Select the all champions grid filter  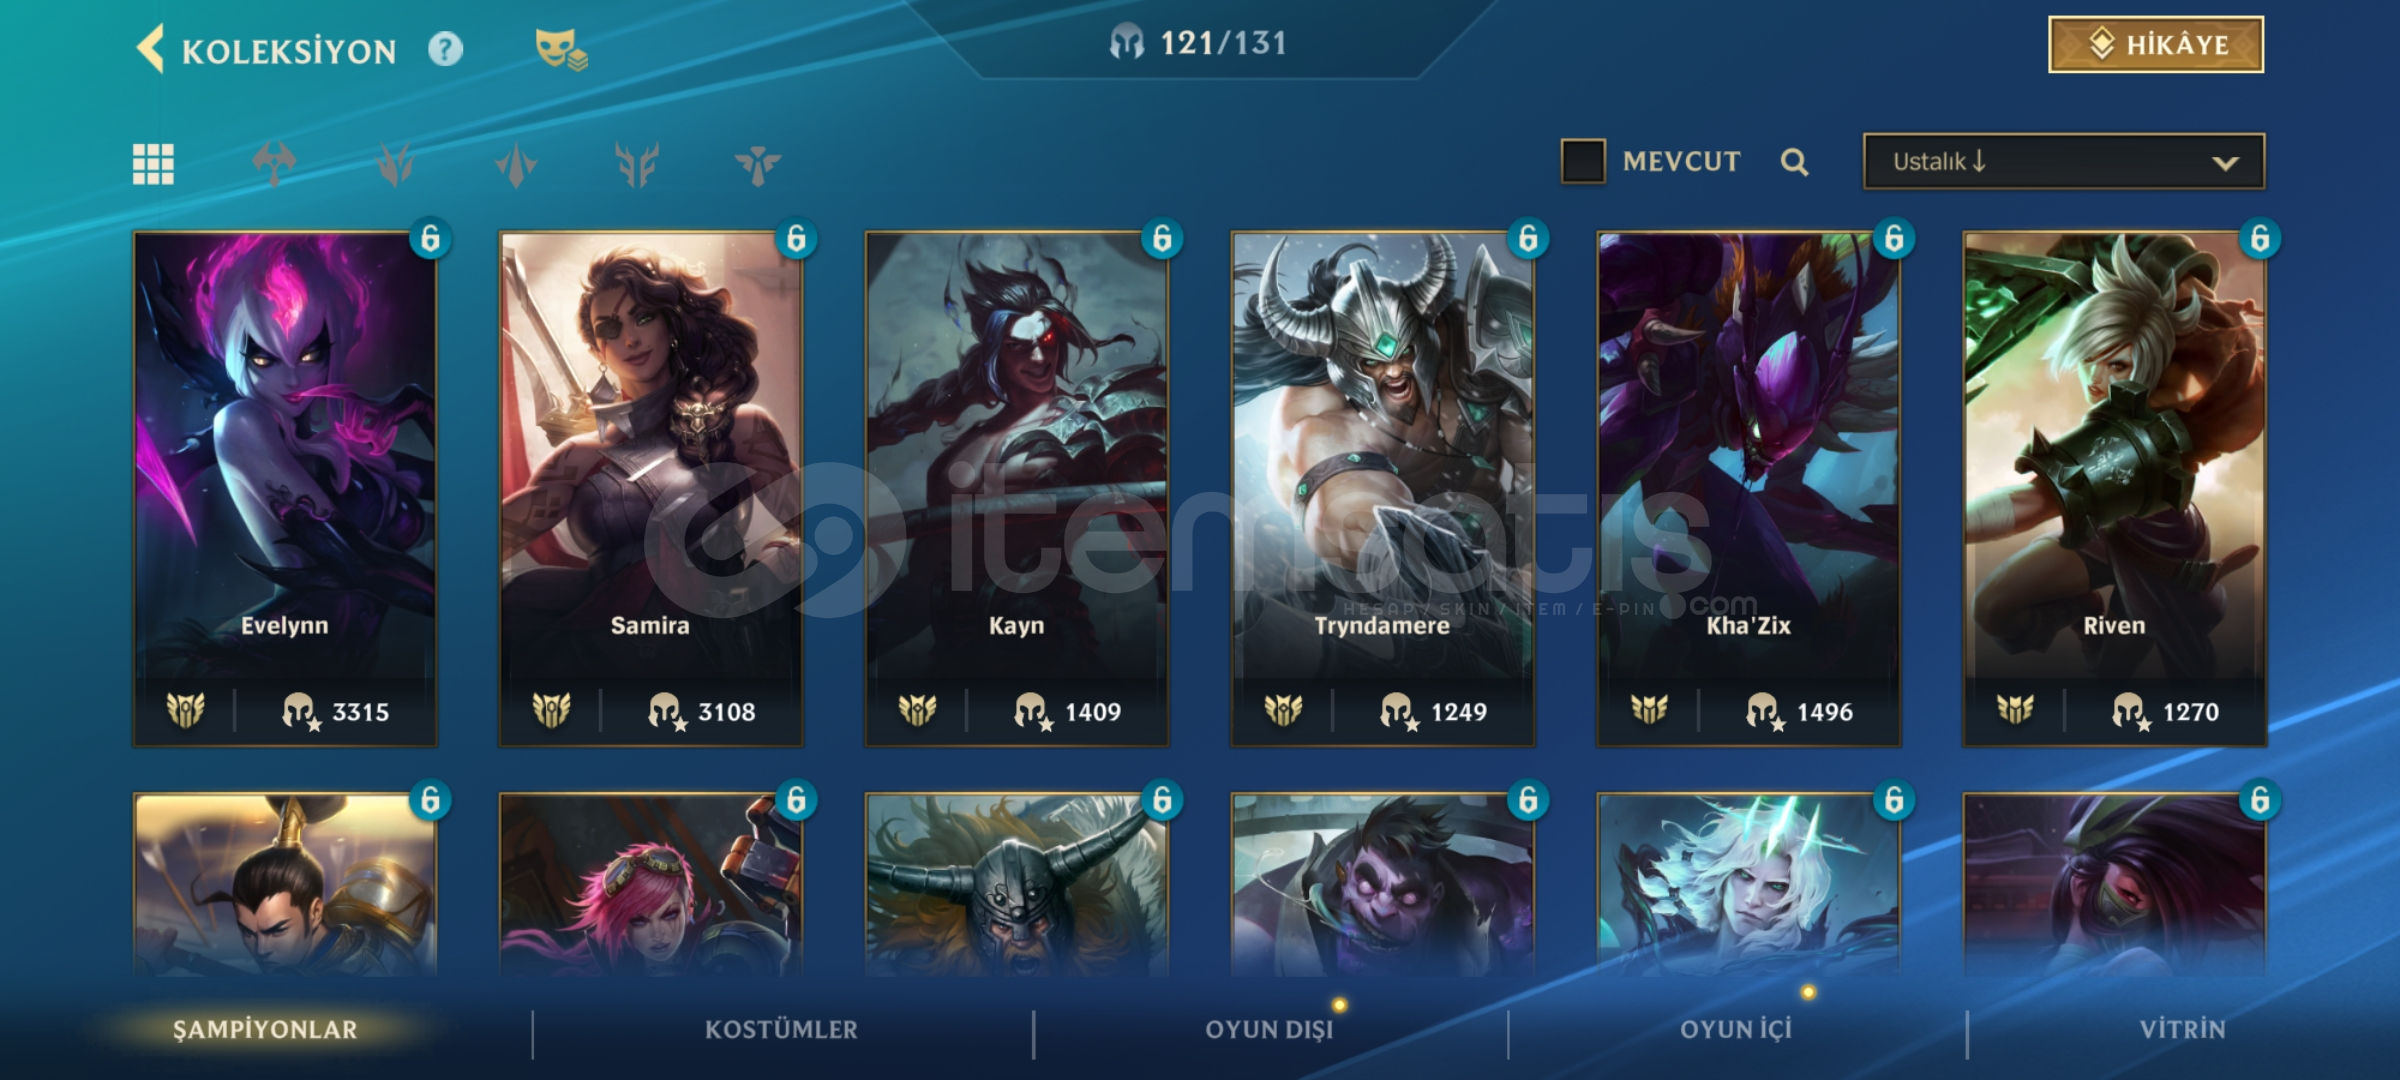pyautogui.click(x=153, y=164)
